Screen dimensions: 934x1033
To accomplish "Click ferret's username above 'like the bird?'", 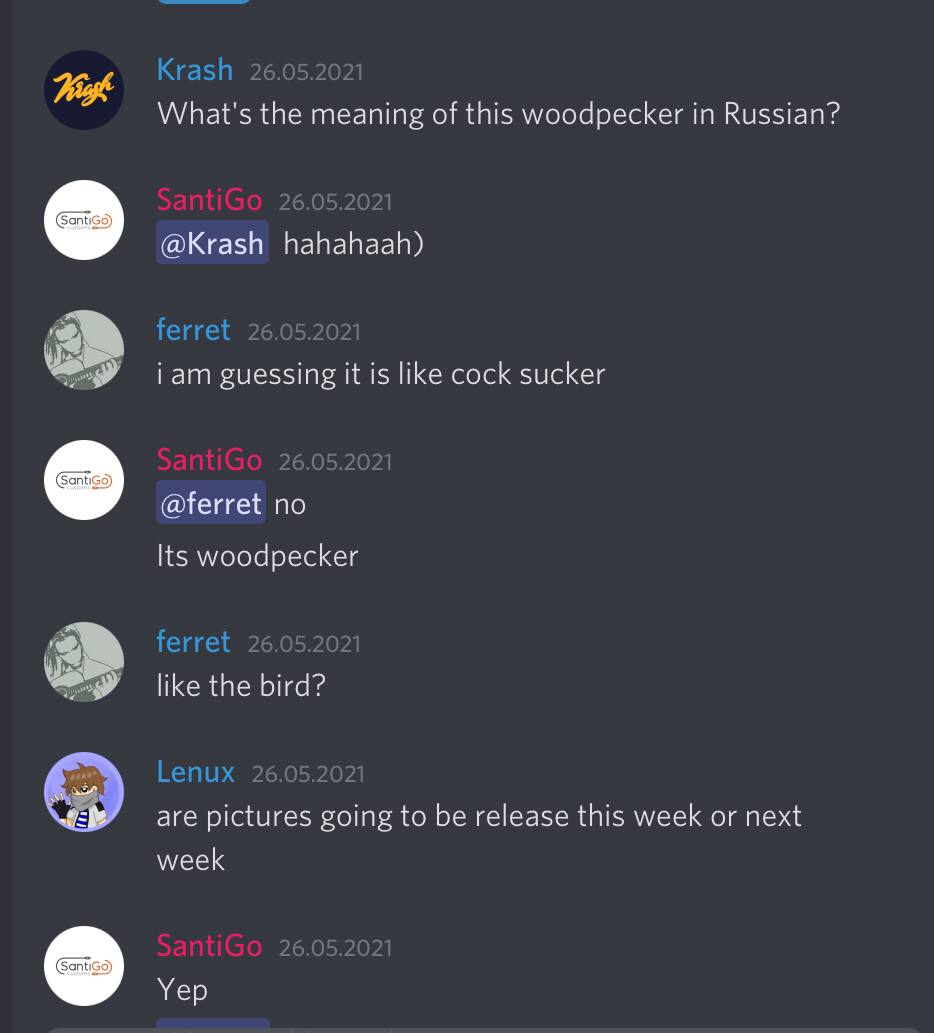I will [194, 642].
